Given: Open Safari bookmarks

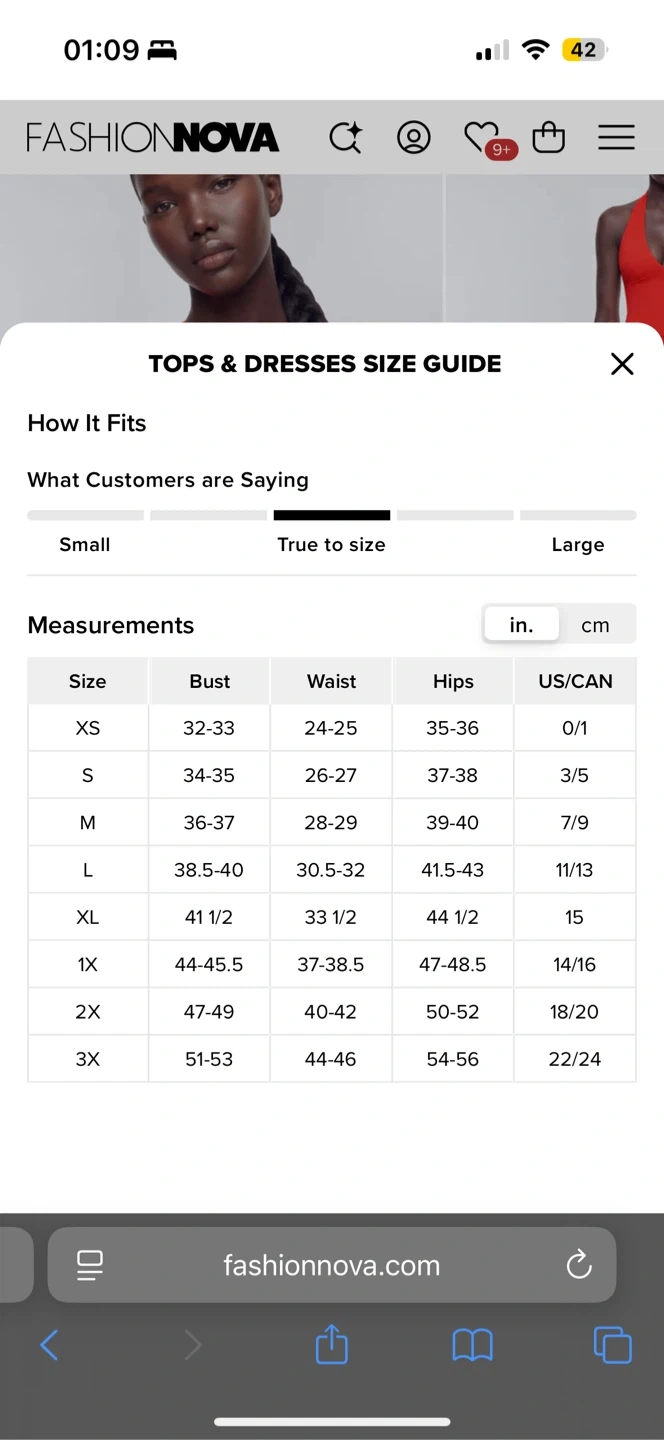Looking at the screenshot, I should 472,1345.
